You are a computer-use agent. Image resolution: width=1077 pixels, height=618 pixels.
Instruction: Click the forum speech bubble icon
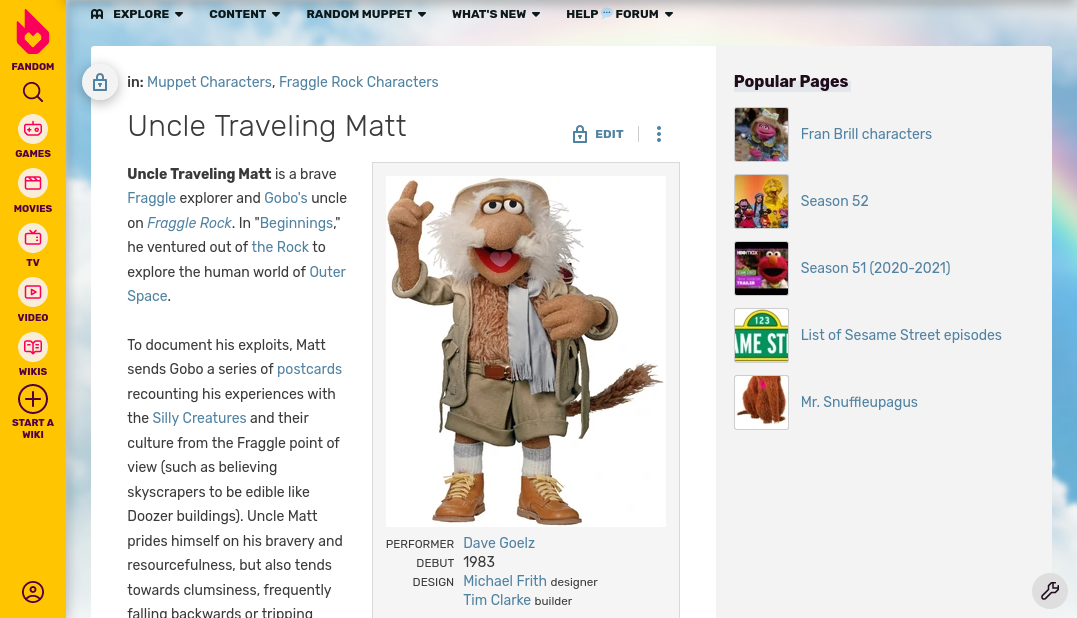point(606,12)
